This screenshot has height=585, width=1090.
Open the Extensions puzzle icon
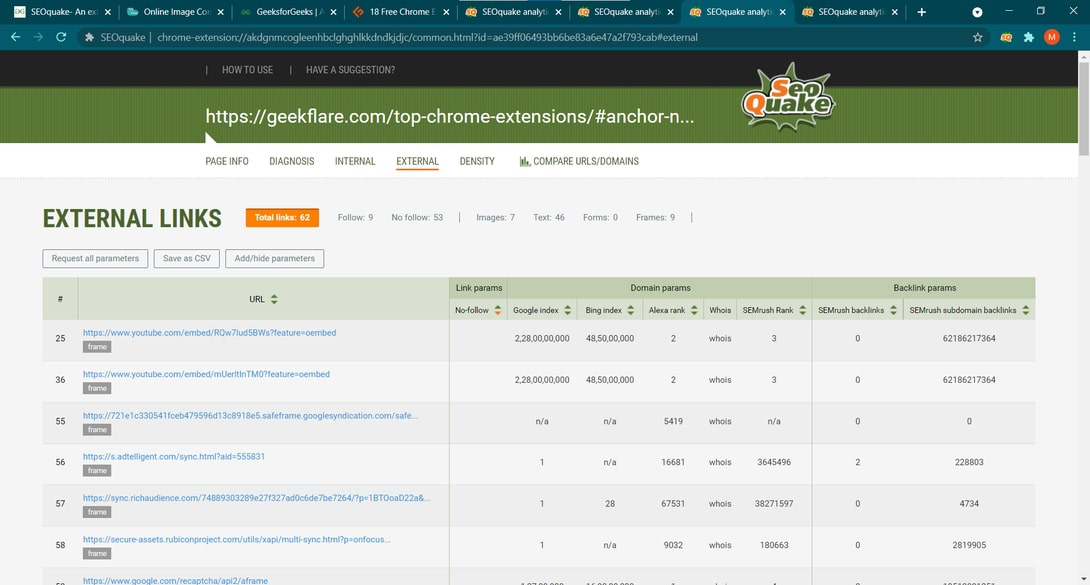point(1029,38)
